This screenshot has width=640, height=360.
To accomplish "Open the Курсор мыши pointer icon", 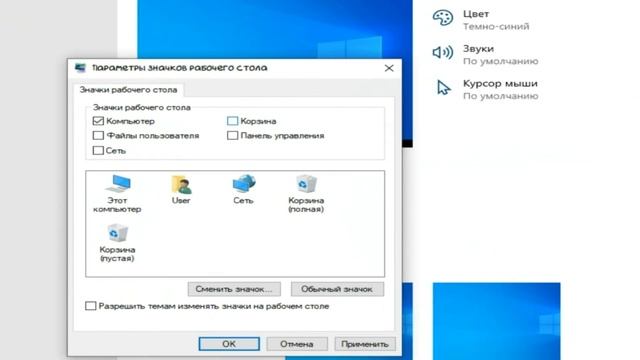I will 443,87.
